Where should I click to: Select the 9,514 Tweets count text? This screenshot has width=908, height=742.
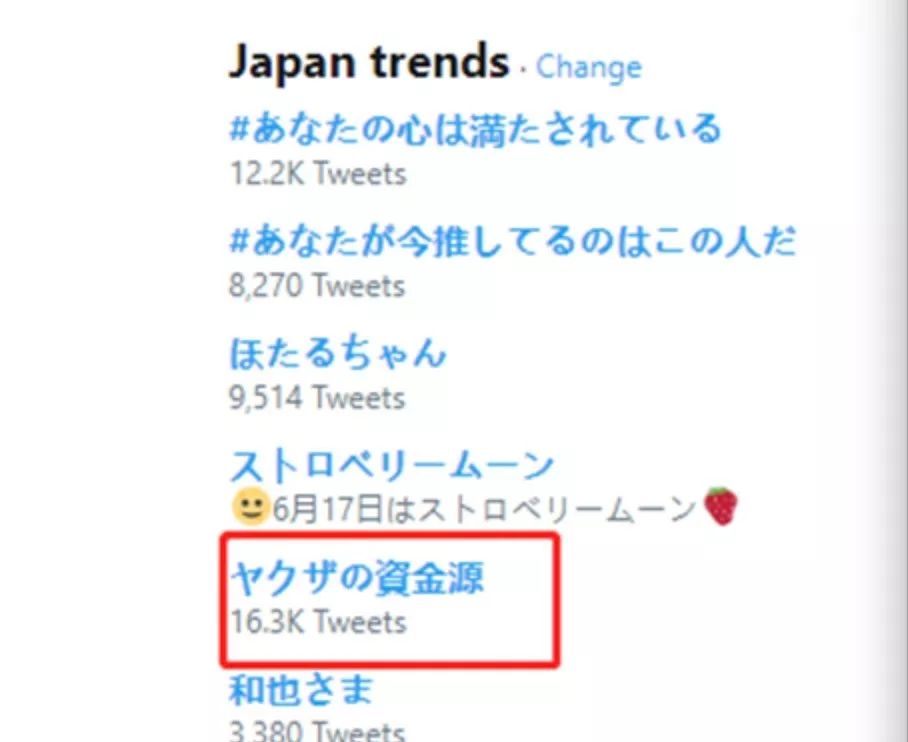pos(317,398)
